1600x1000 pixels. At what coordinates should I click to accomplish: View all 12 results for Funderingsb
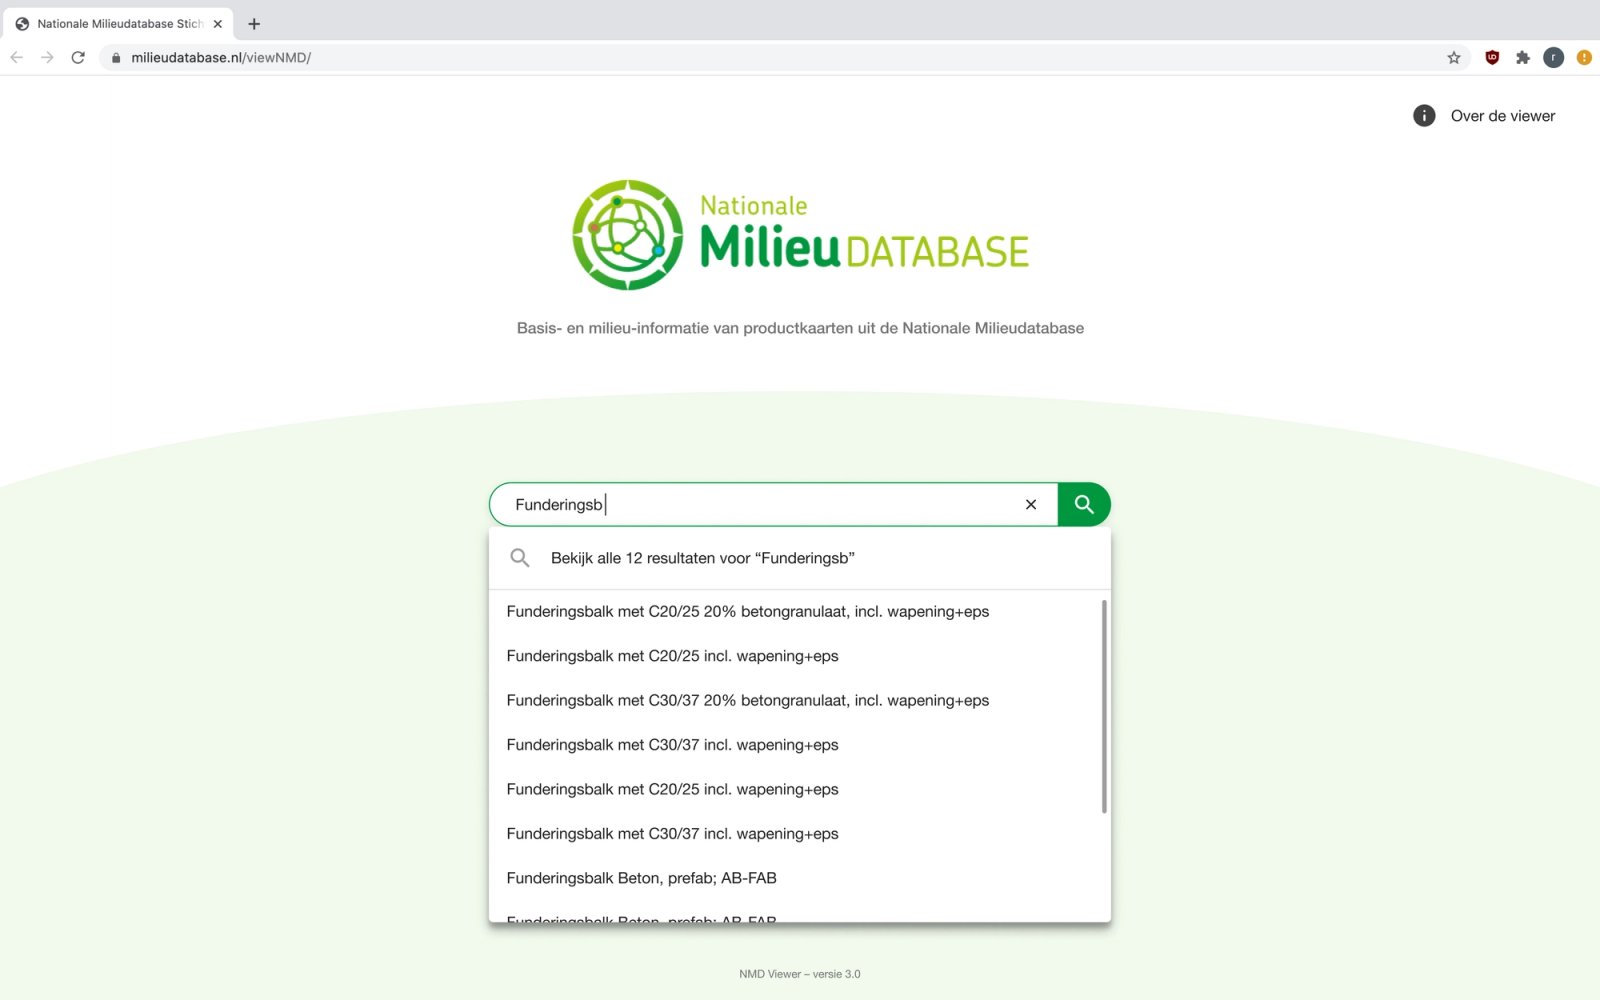pos(800,558)
